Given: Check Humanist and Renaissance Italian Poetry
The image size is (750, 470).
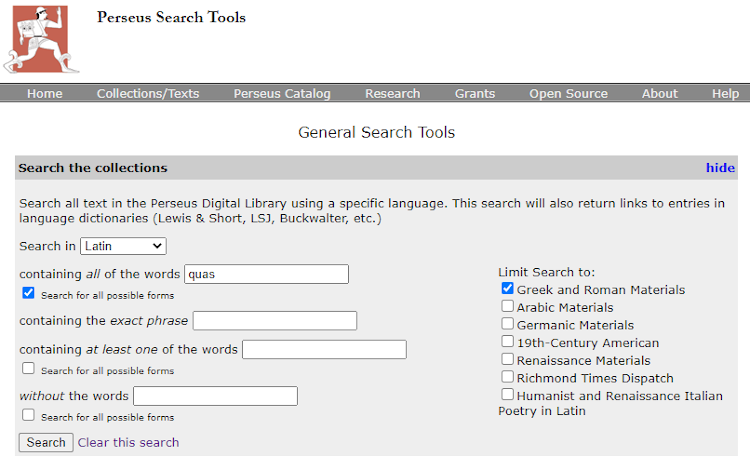Looking at the screenshot, I should click(507, 394).
